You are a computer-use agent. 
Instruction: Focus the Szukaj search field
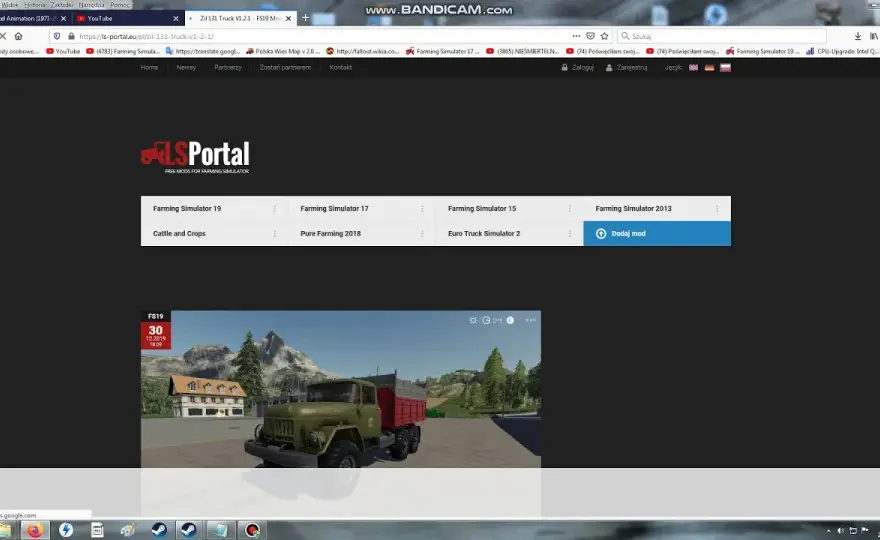point(722,36)
